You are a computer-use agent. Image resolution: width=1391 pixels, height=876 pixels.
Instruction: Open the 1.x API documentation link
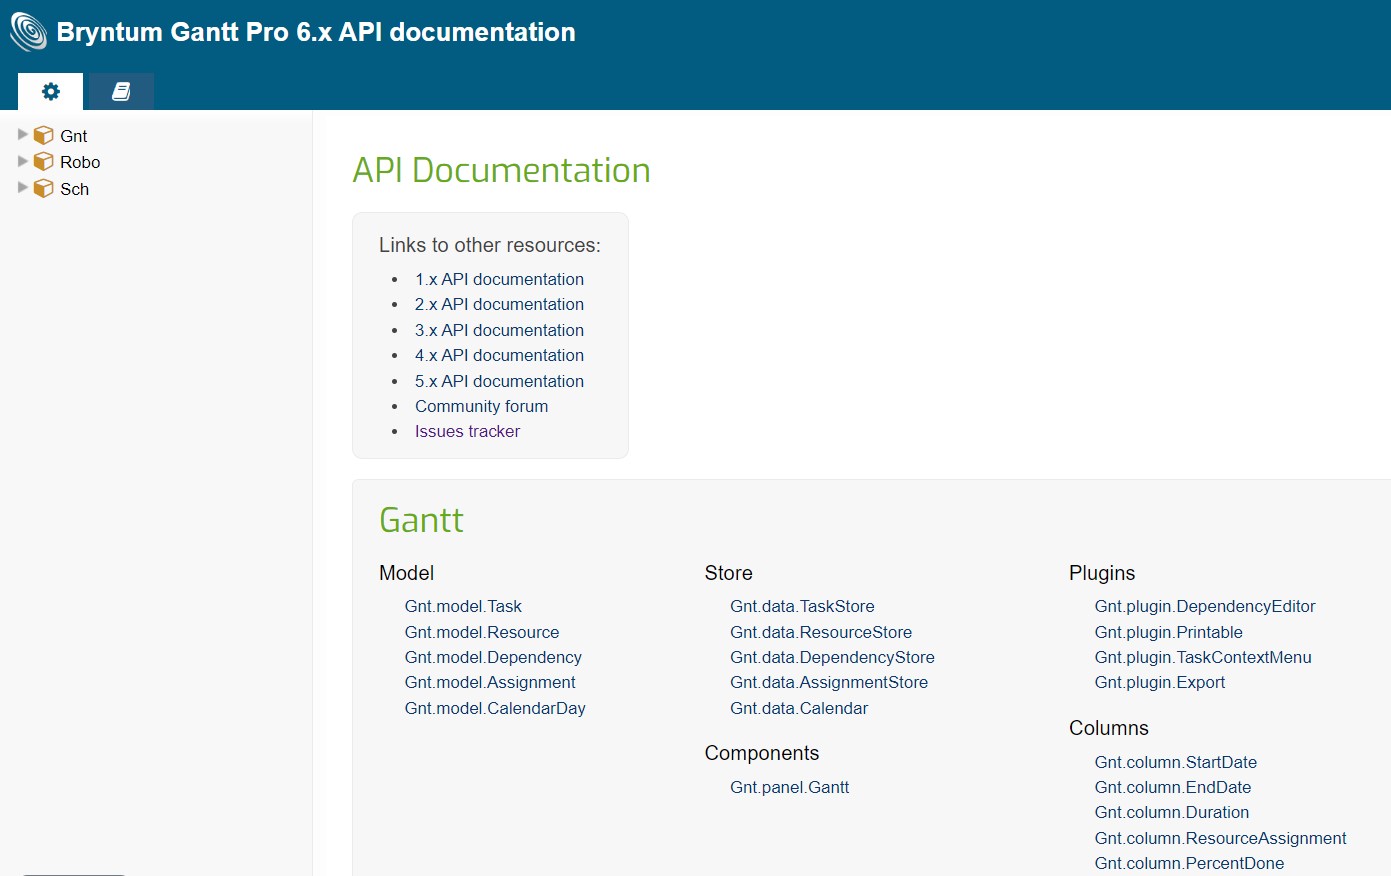point(499,279)
